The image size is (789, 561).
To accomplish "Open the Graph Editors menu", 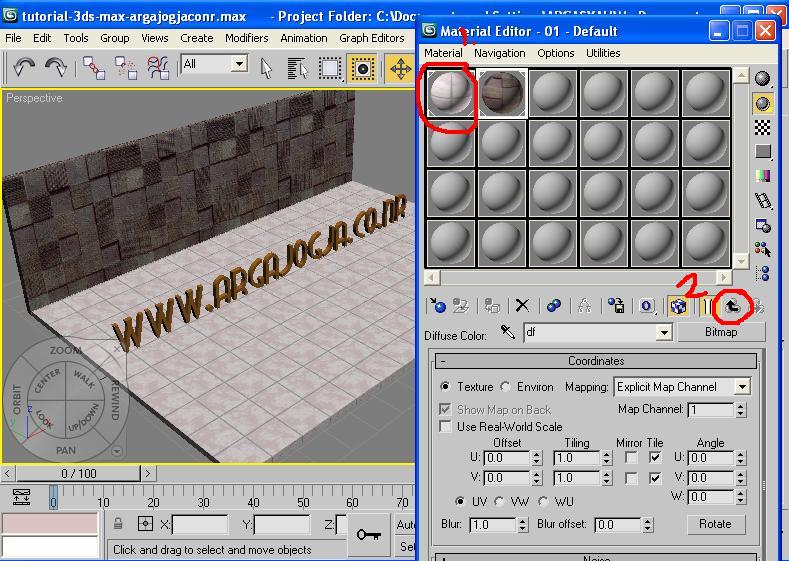I will 371,38.
